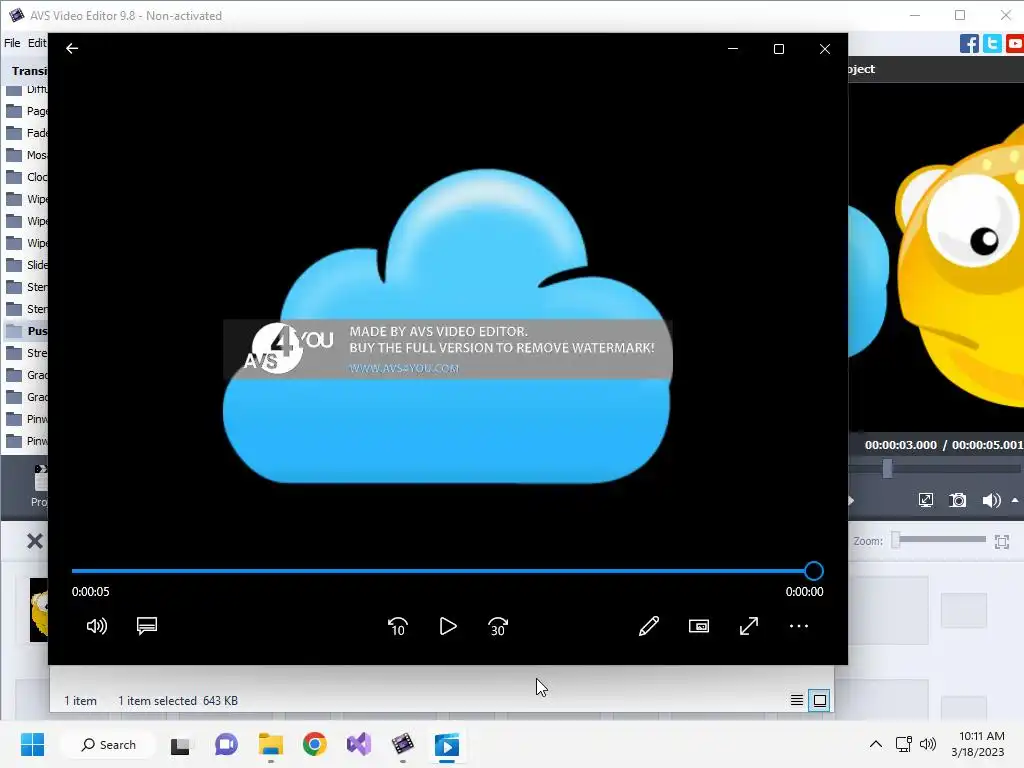1024x768 pixels.
Task: Open Google Chrome from the taskbar
Action: [x=315, y=744]
